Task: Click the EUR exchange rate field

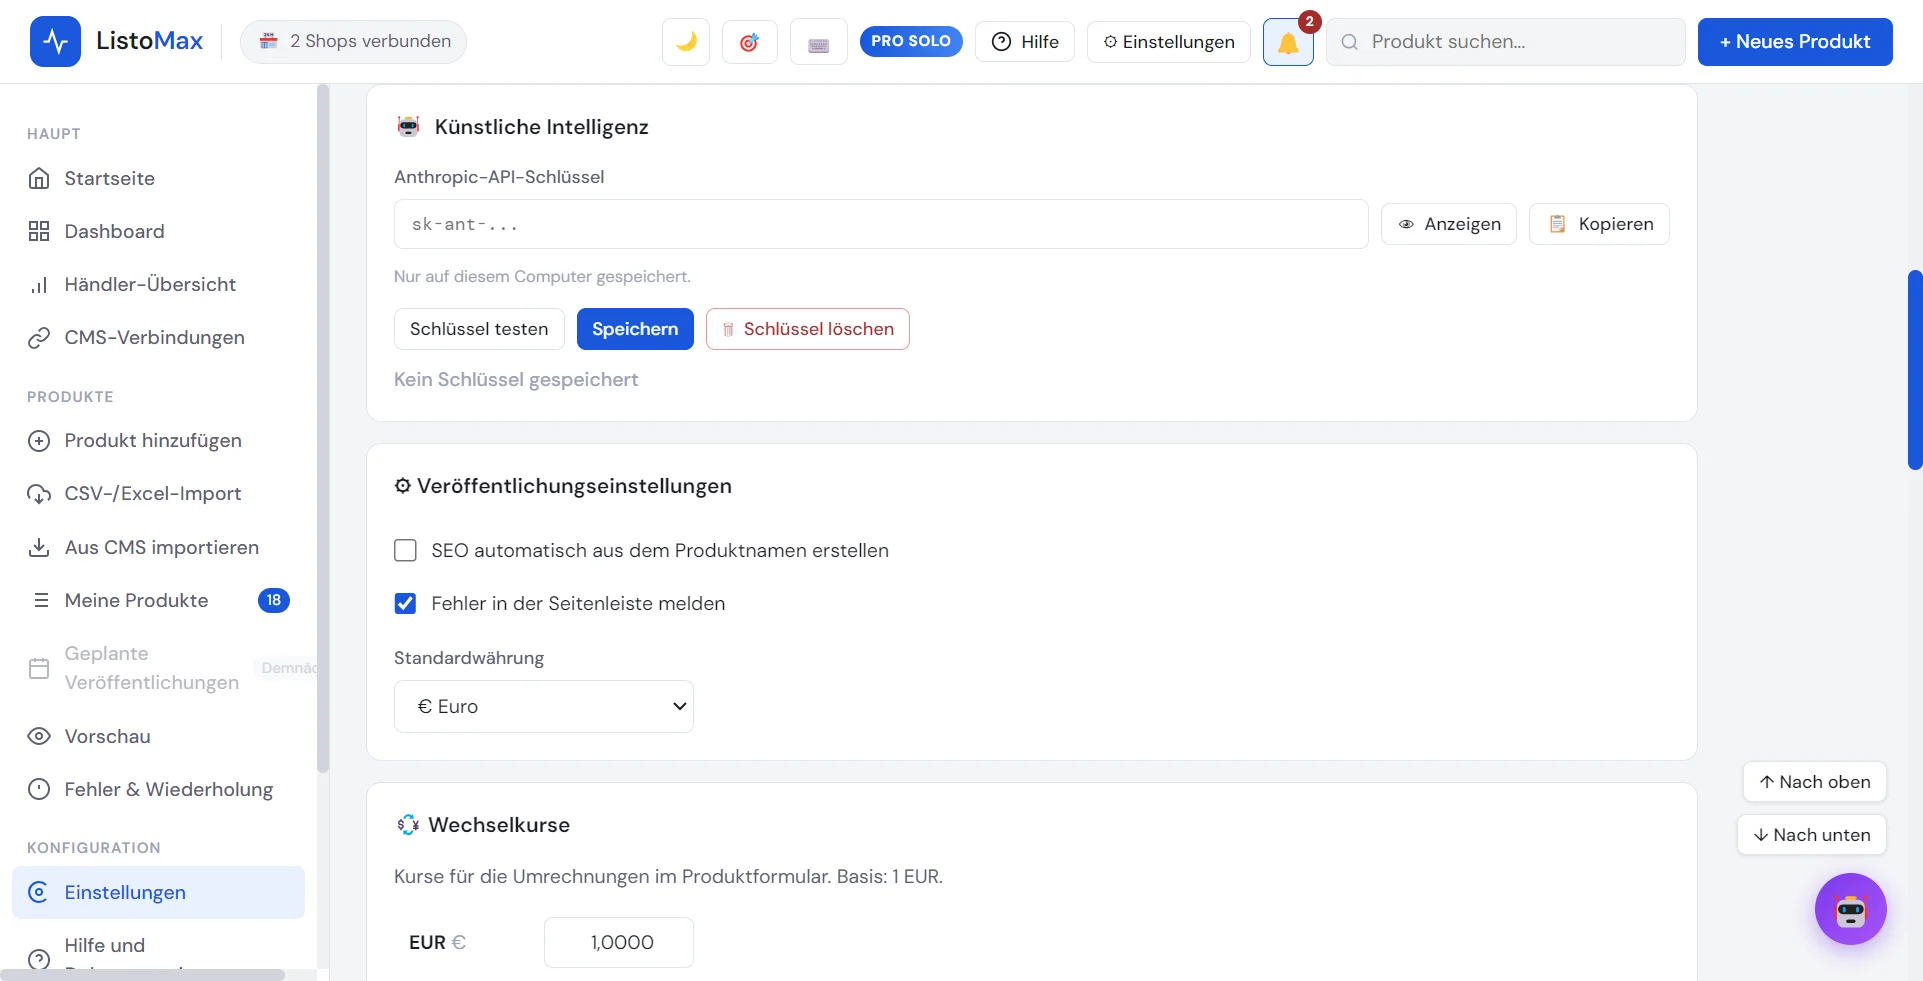Action: pyautogui.click(x=619, y=942)
